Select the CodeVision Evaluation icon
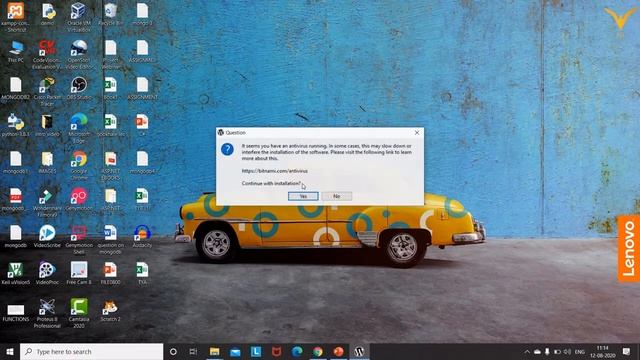640x360 pixels. (47, 54)
